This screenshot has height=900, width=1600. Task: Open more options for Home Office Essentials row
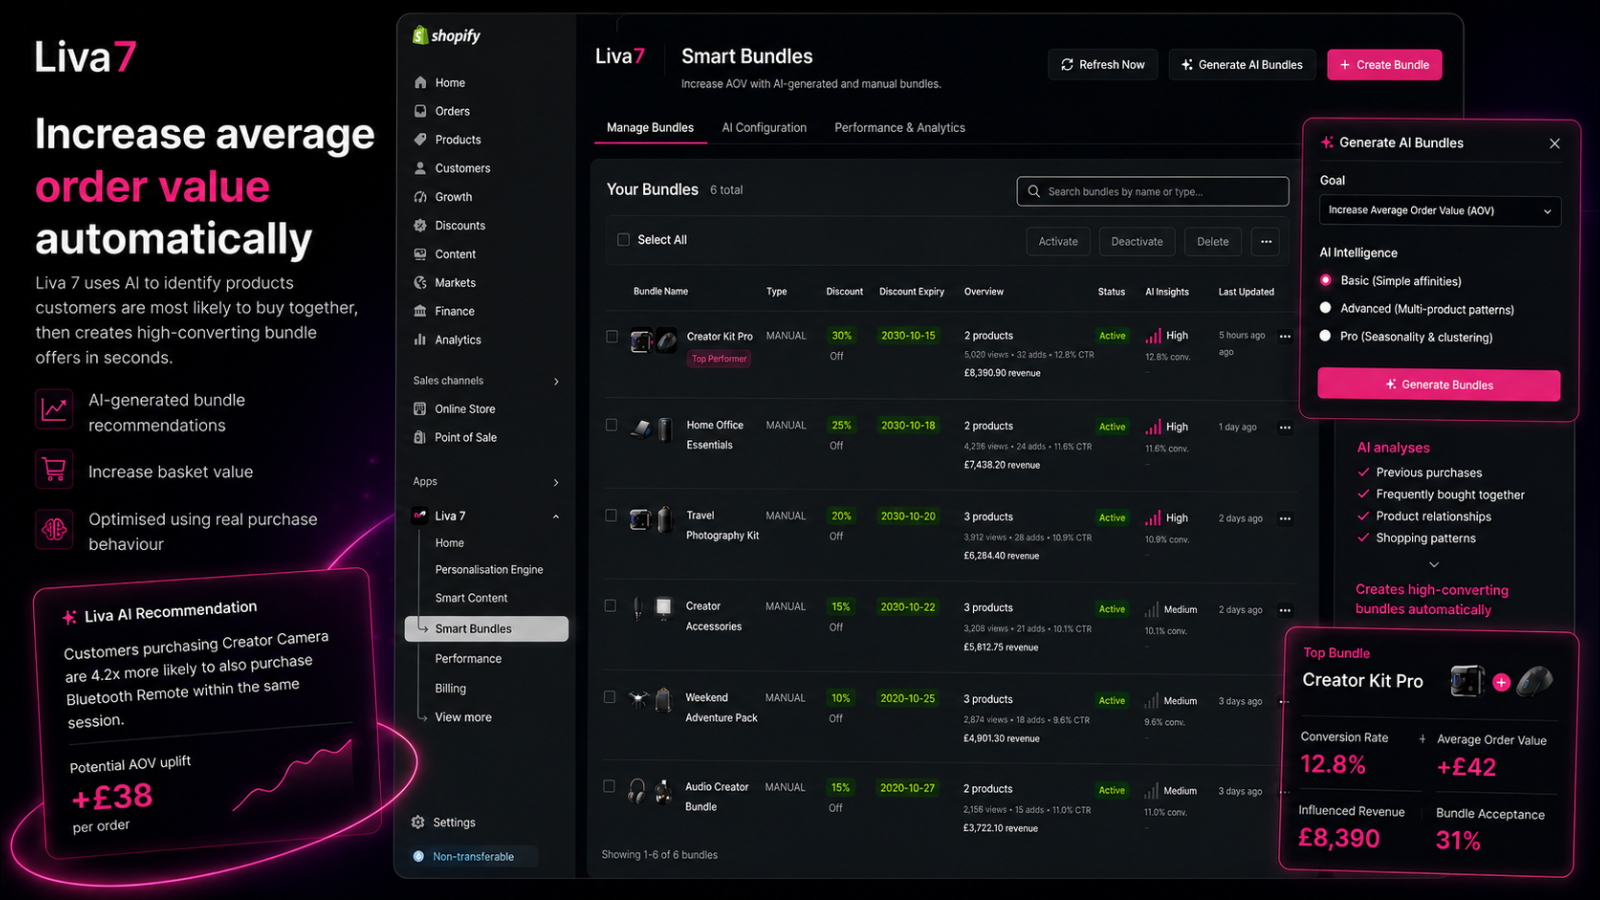1285,428
